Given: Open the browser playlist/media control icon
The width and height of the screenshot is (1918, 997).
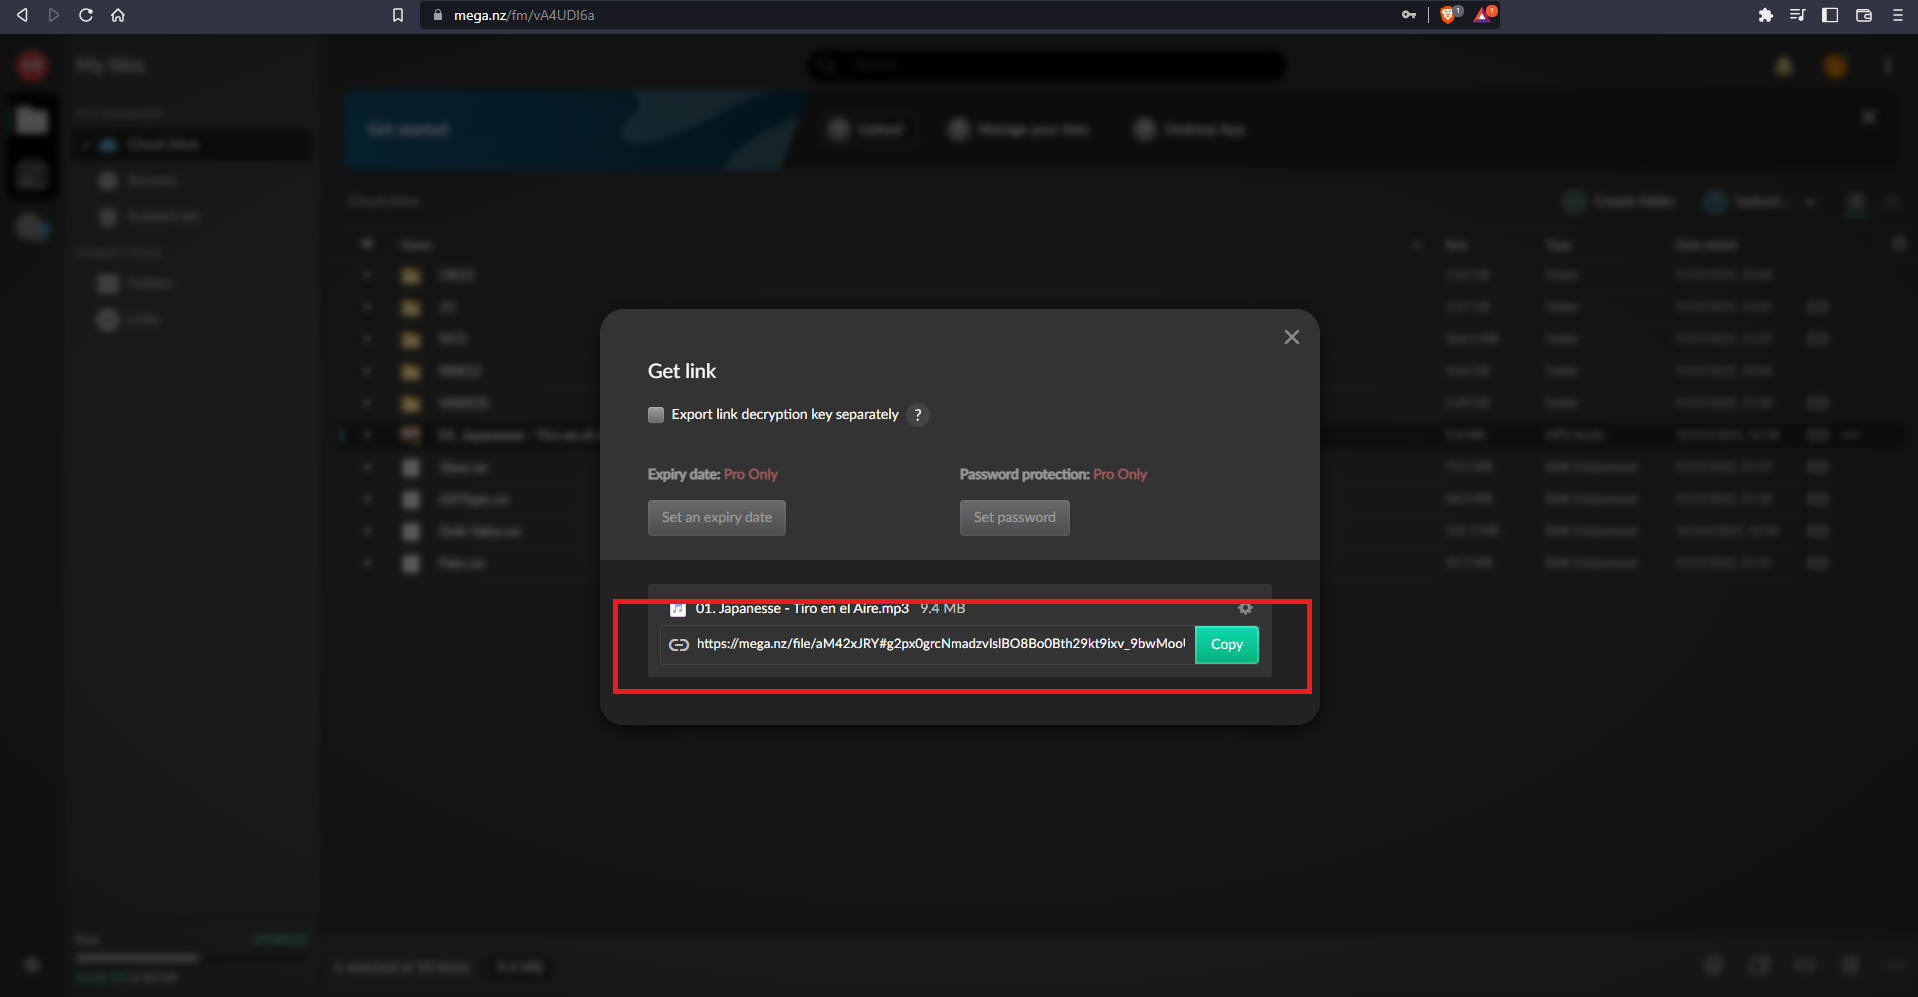Looking at the screenshot, I should point(1798,15).
